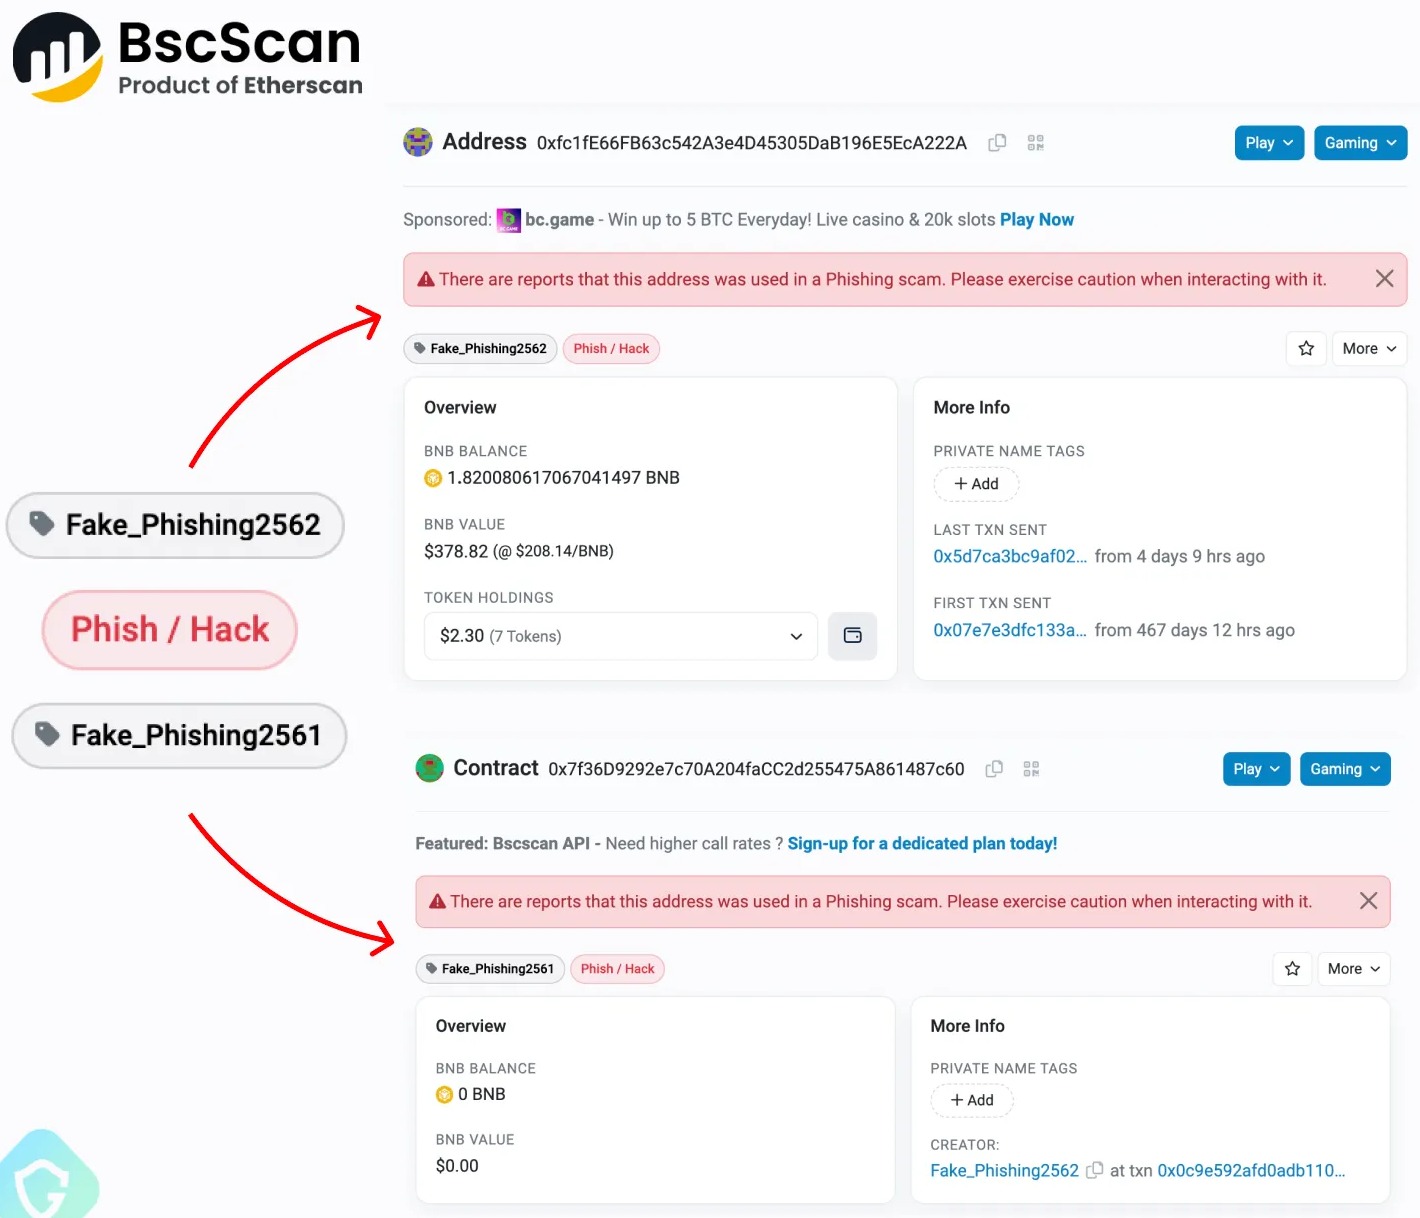Screen dimensions: 1420x1218
Task: Expand the More menu for the Contract
Action: (x=1353, y=969)
